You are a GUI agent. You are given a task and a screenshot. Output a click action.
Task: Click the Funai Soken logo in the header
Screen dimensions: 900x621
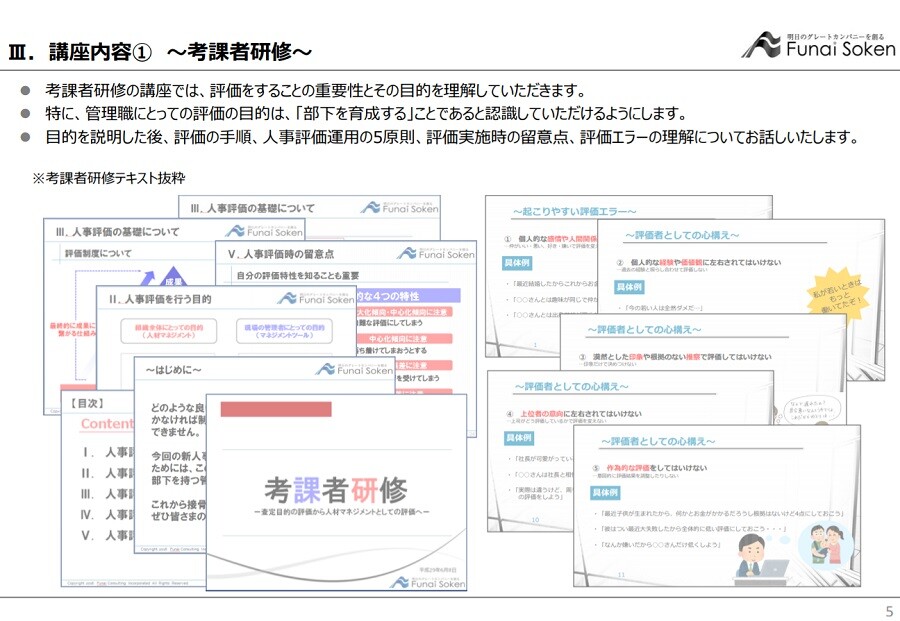click(817, 45)
